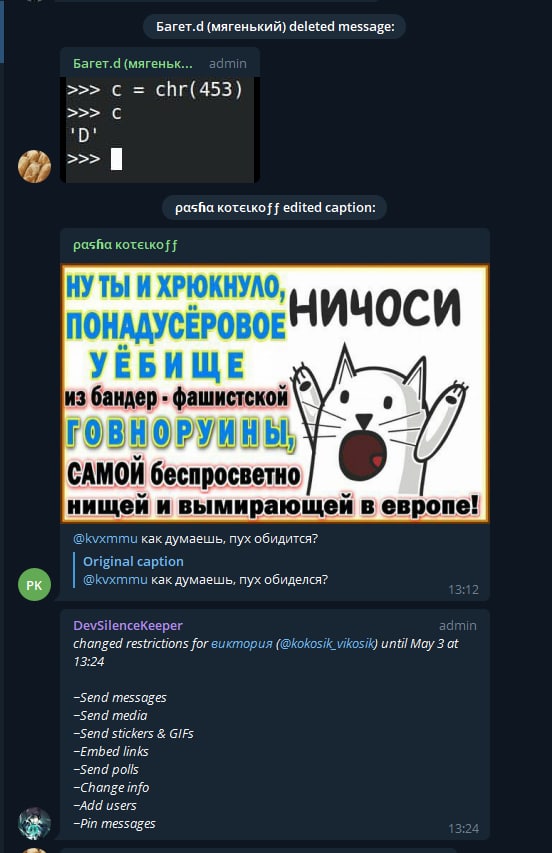Click the edited caption service notice

click(x=275, y=208)
